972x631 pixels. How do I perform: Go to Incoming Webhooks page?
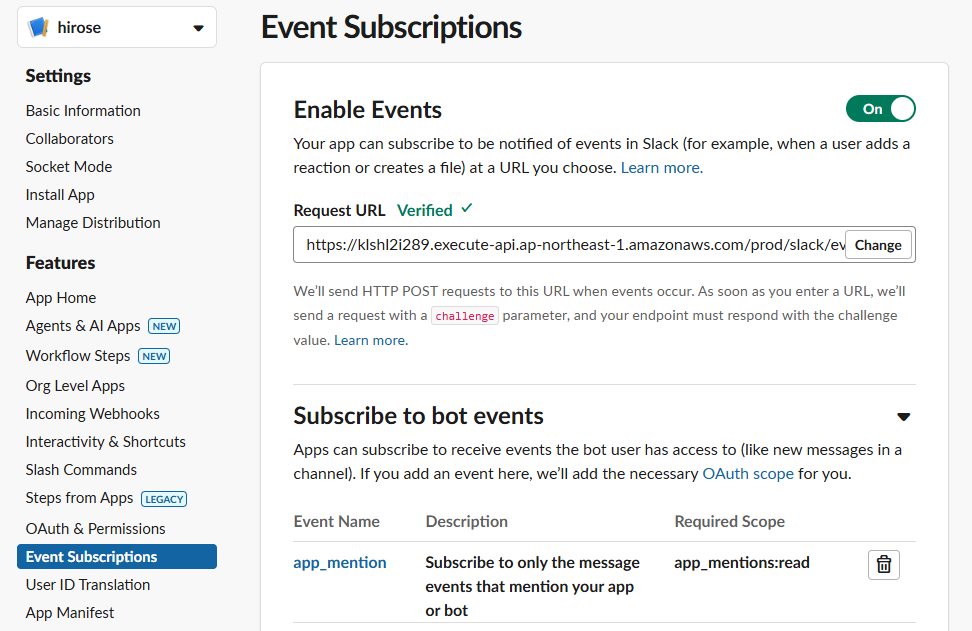coord(93,414)
